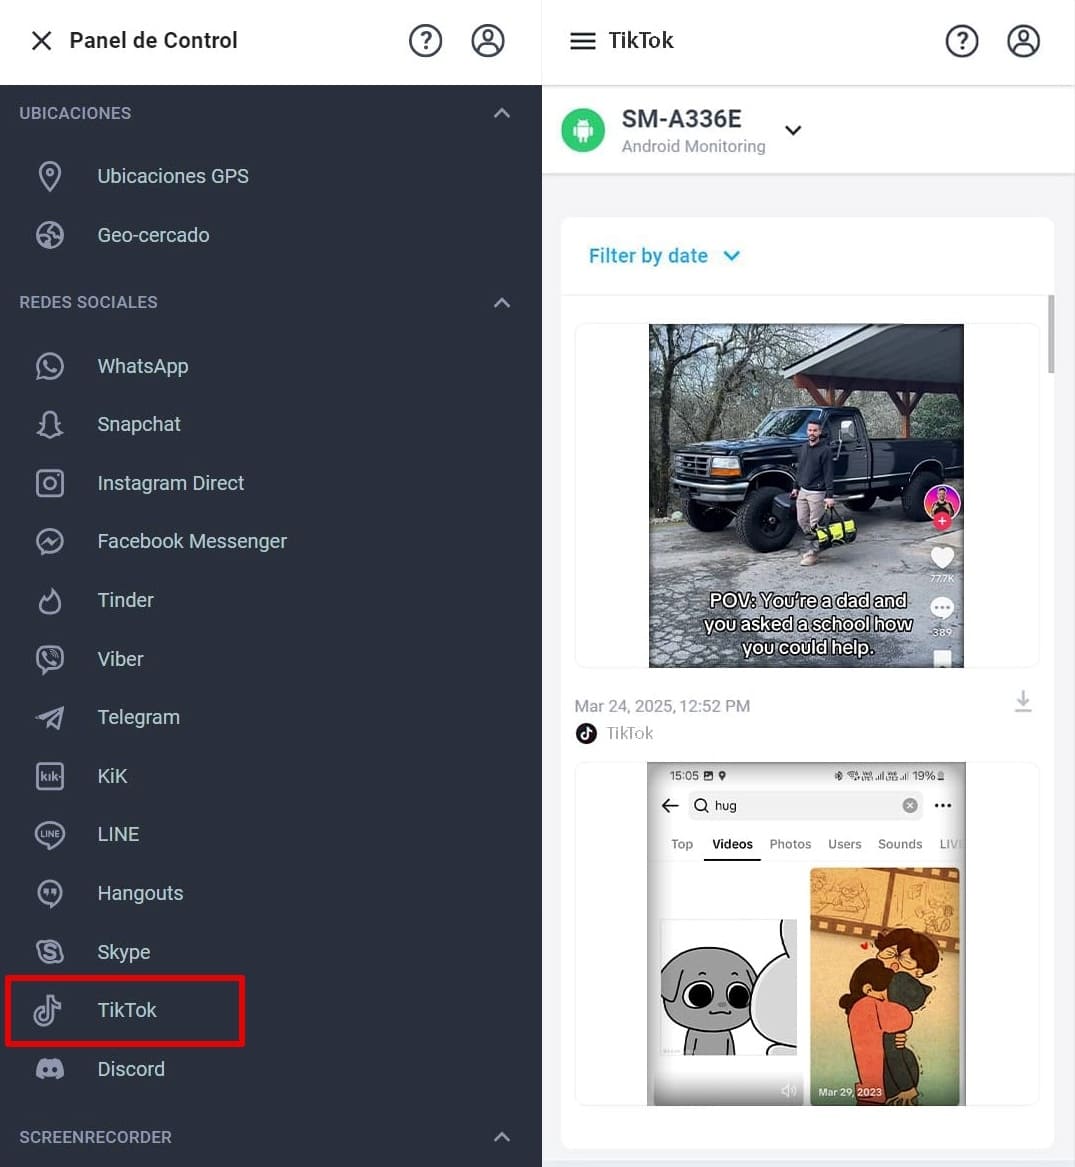Open help icon in TikTok header
This screenshot has height=1167, width=1075.
(x=962, y=41)
